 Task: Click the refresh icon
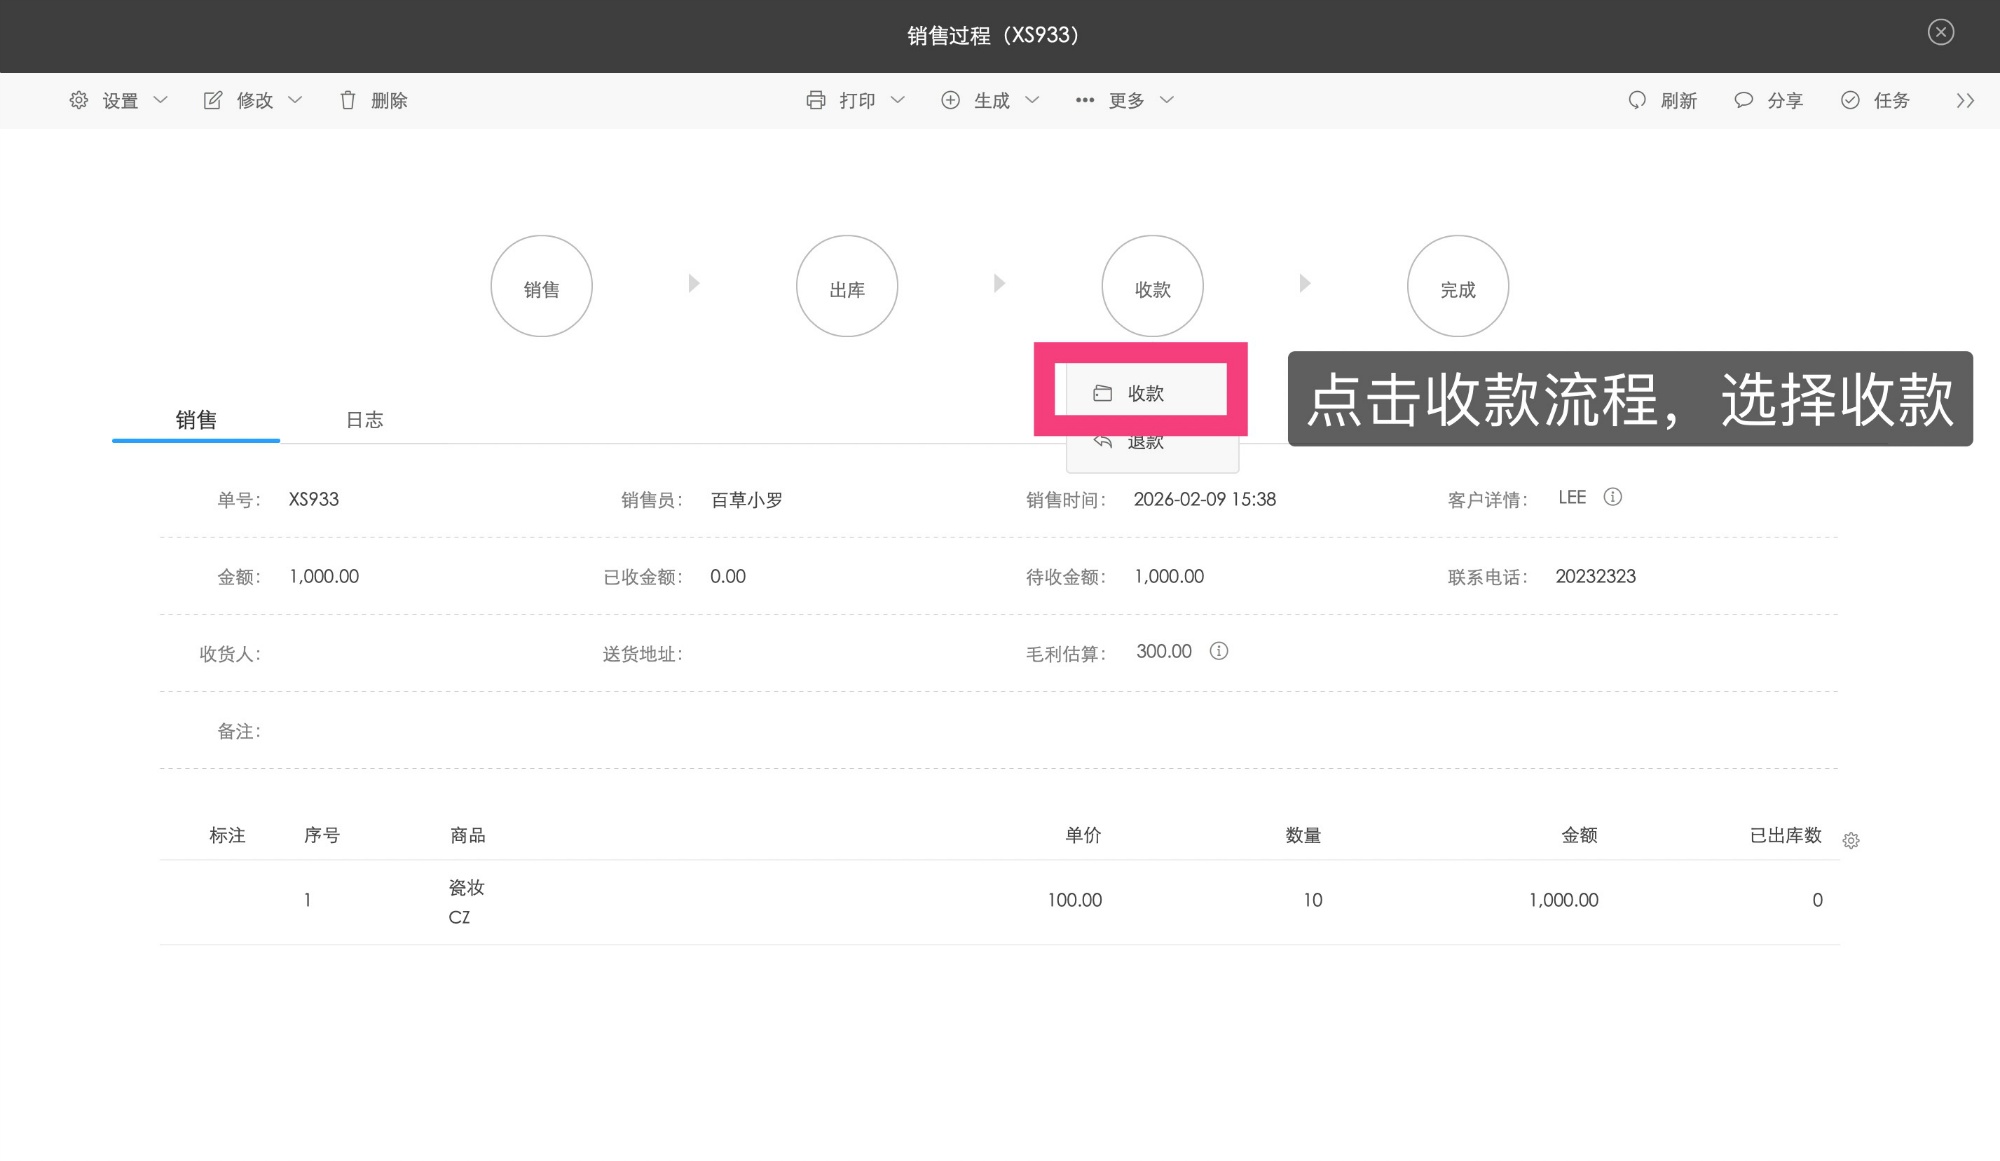tap(1636, 100)
